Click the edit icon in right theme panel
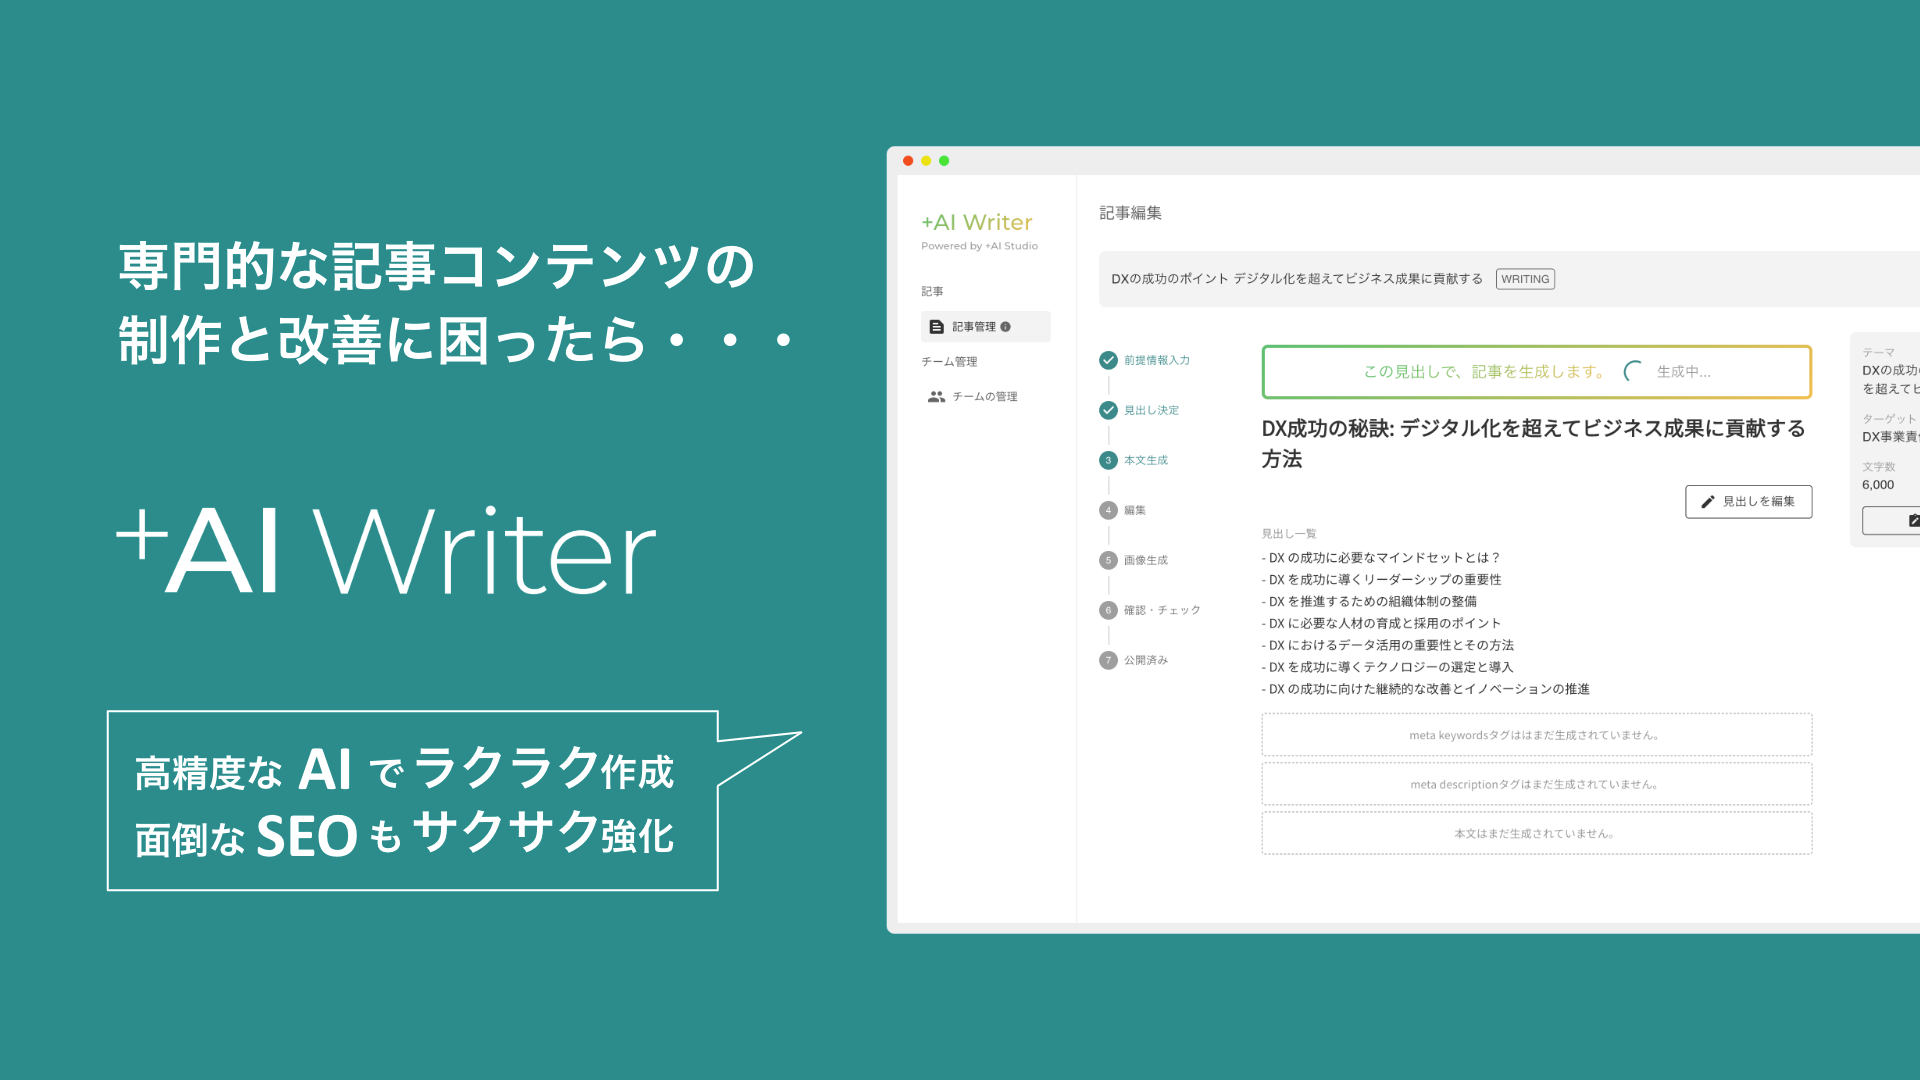 [1912, 521]
